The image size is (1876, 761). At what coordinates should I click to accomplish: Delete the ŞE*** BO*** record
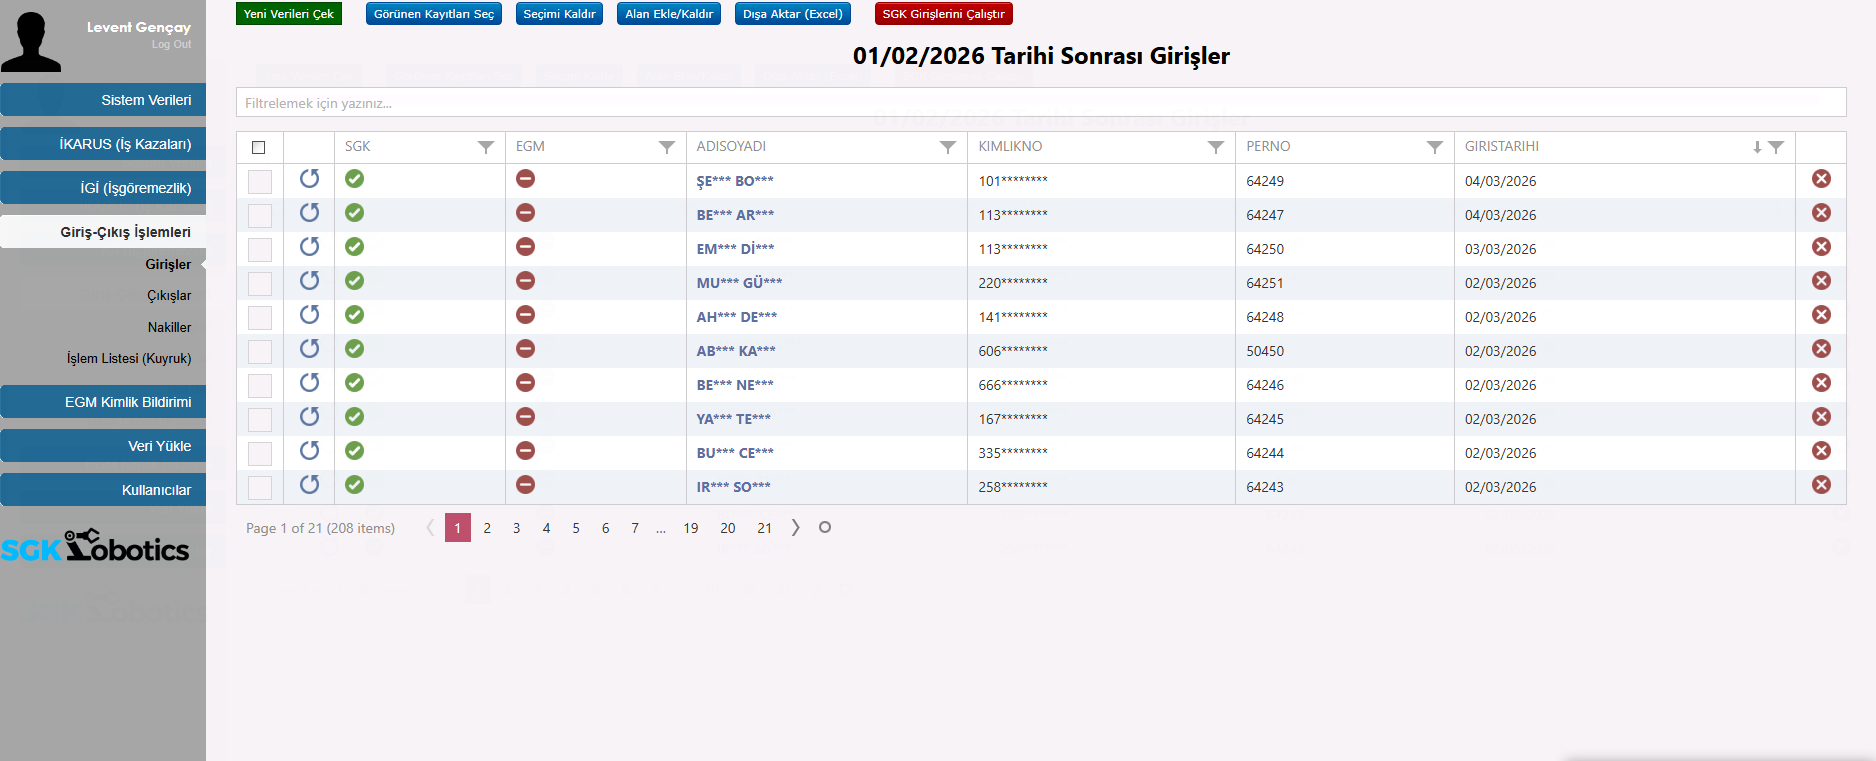point(1821,179)
